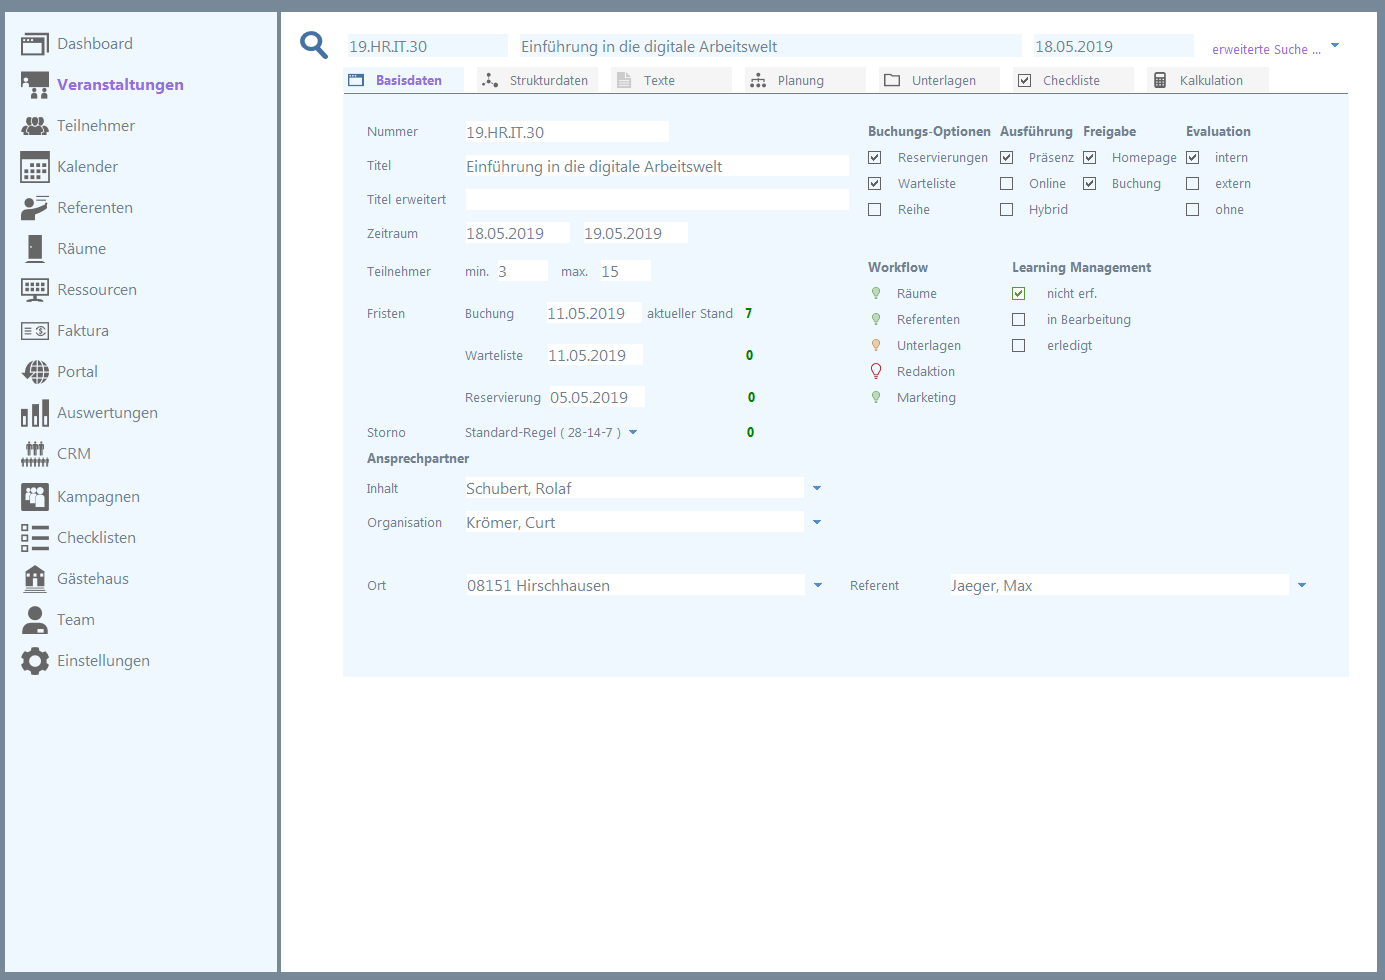Open the Referent dropdown arrow
The image size is (1385, 980).
[x=1302, y=586]
